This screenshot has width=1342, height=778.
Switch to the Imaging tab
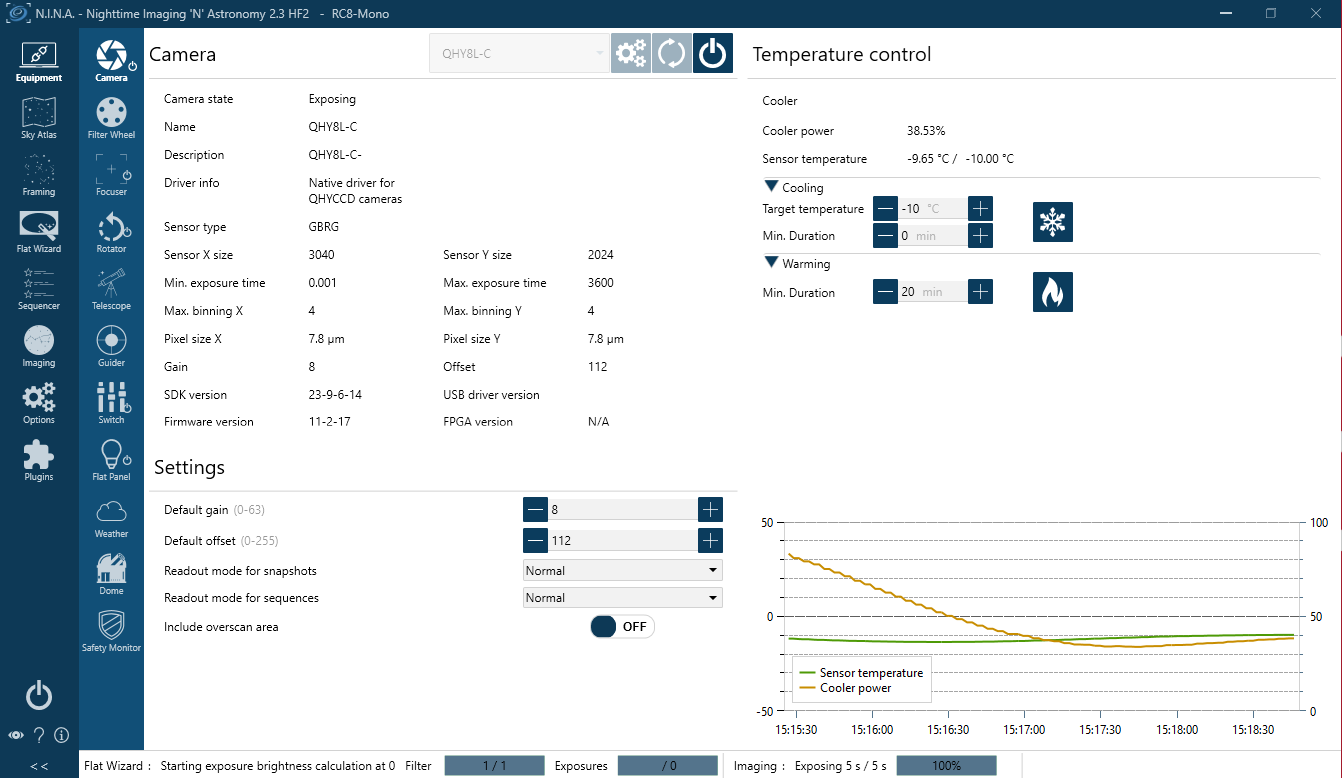coord(39,346)
